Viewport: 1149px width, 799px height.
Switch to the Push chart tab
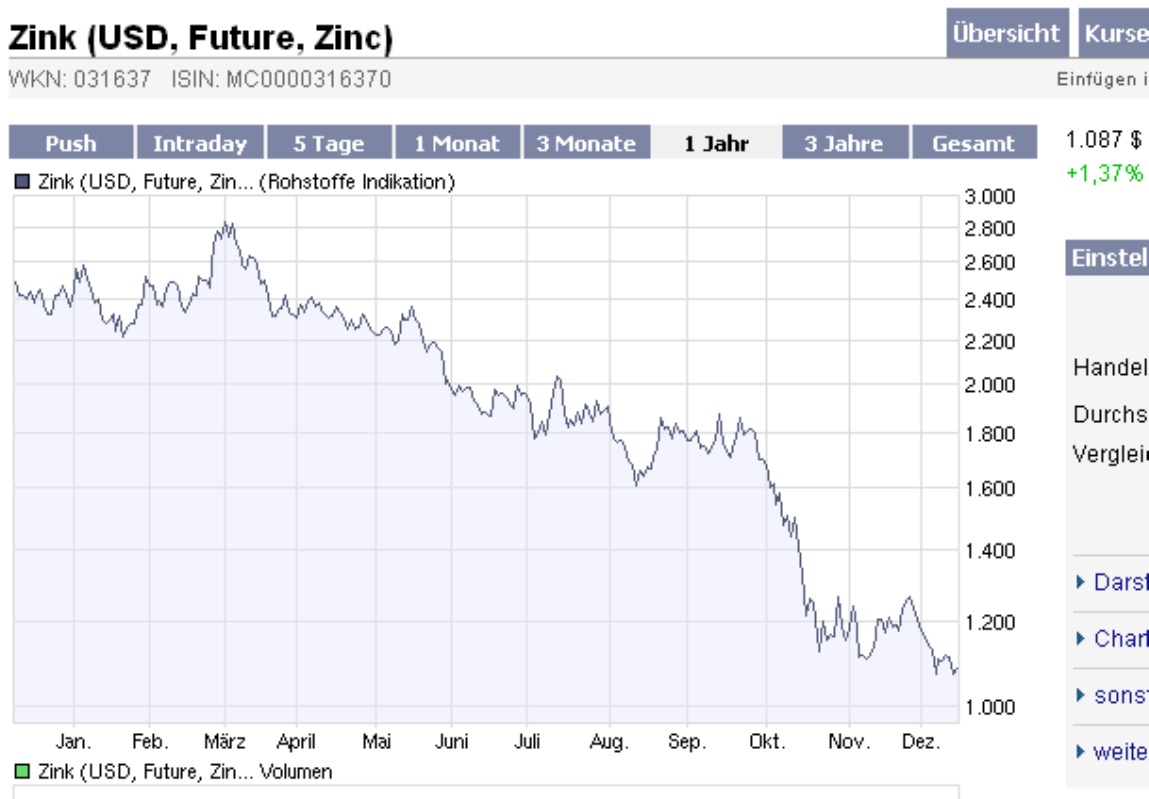coord(71,143)
